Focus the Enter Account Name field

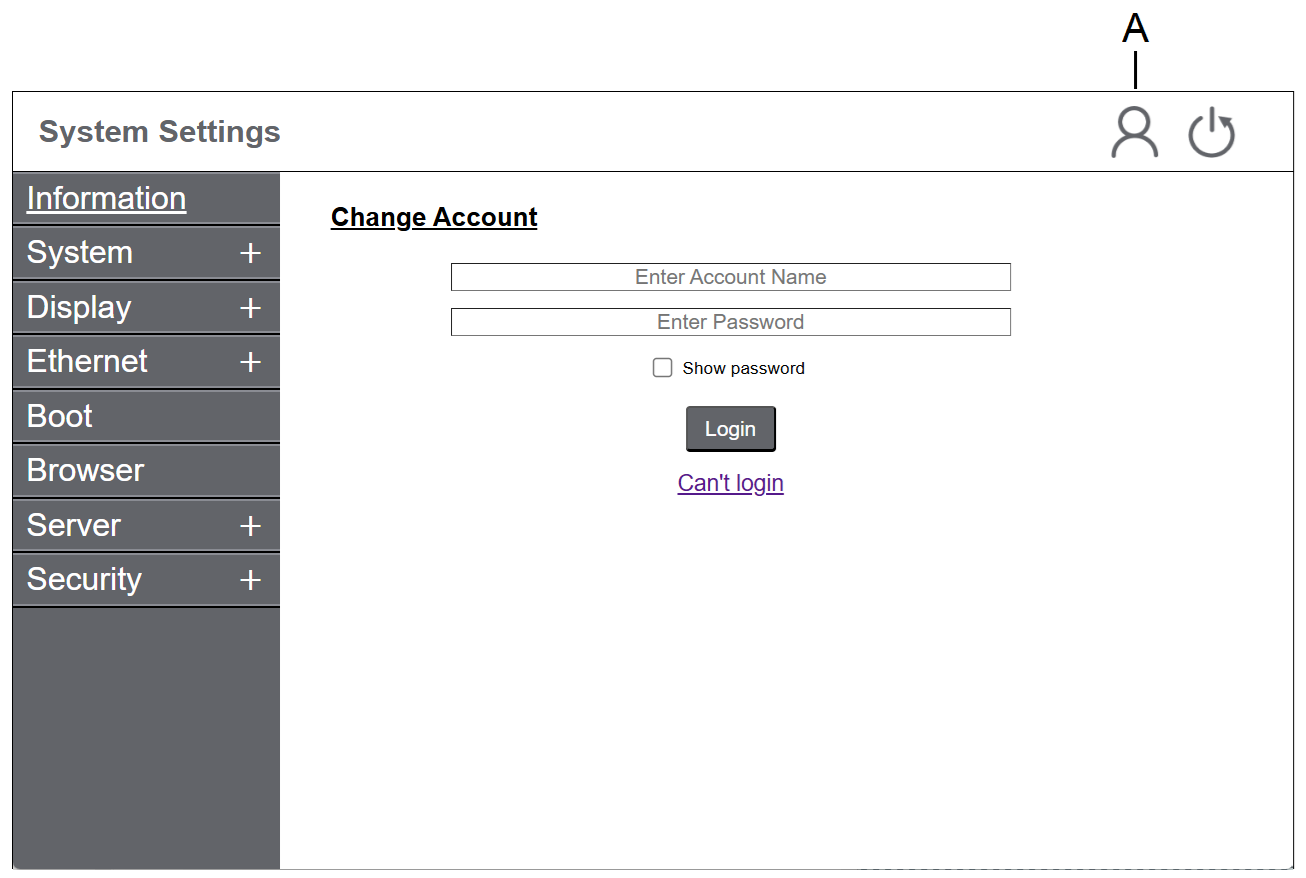(730, 277)
